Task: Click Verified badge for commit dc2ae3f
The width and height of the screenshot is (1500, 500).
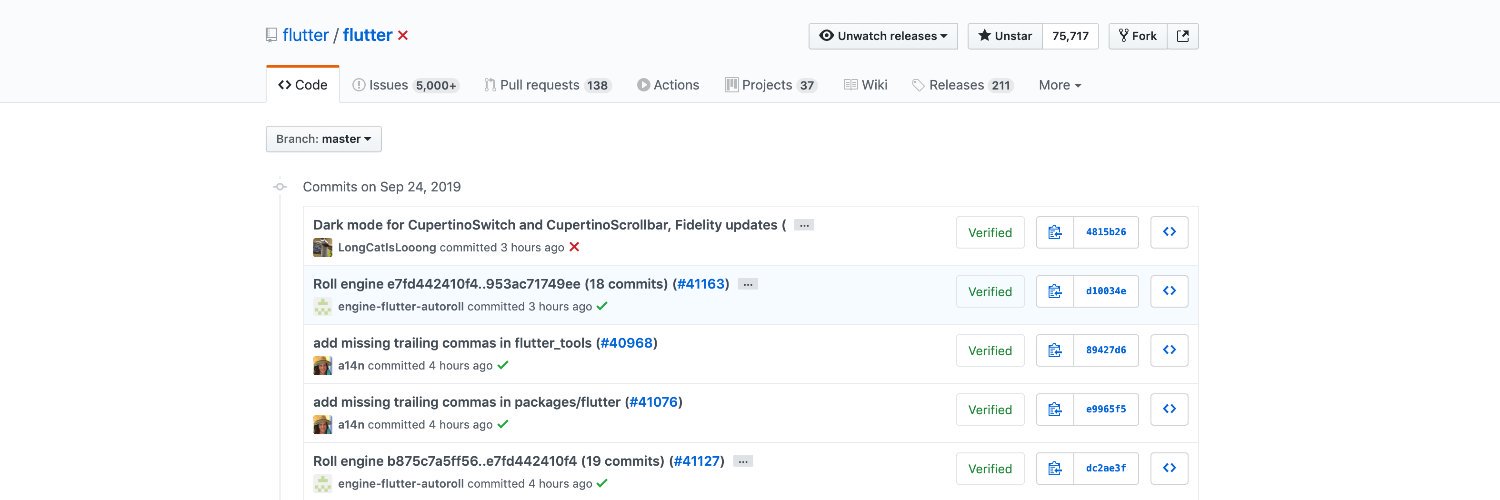Action: 990,468
